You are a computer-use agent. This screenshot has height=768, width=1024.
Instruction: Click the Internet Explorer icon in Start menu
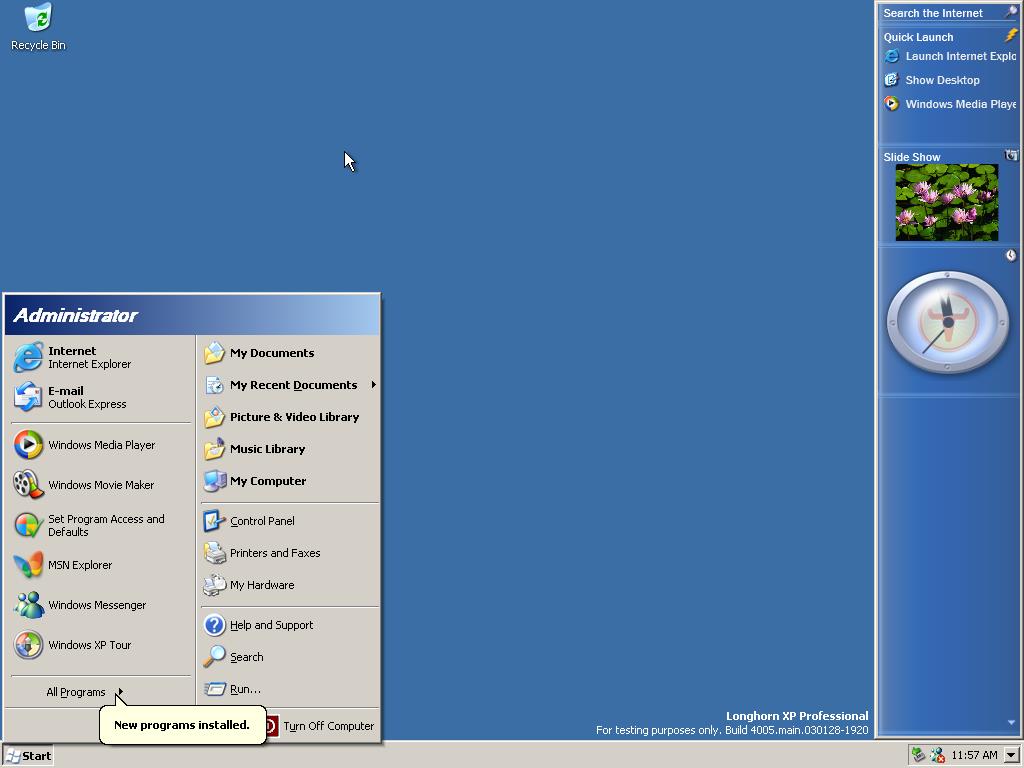[28, 357]
